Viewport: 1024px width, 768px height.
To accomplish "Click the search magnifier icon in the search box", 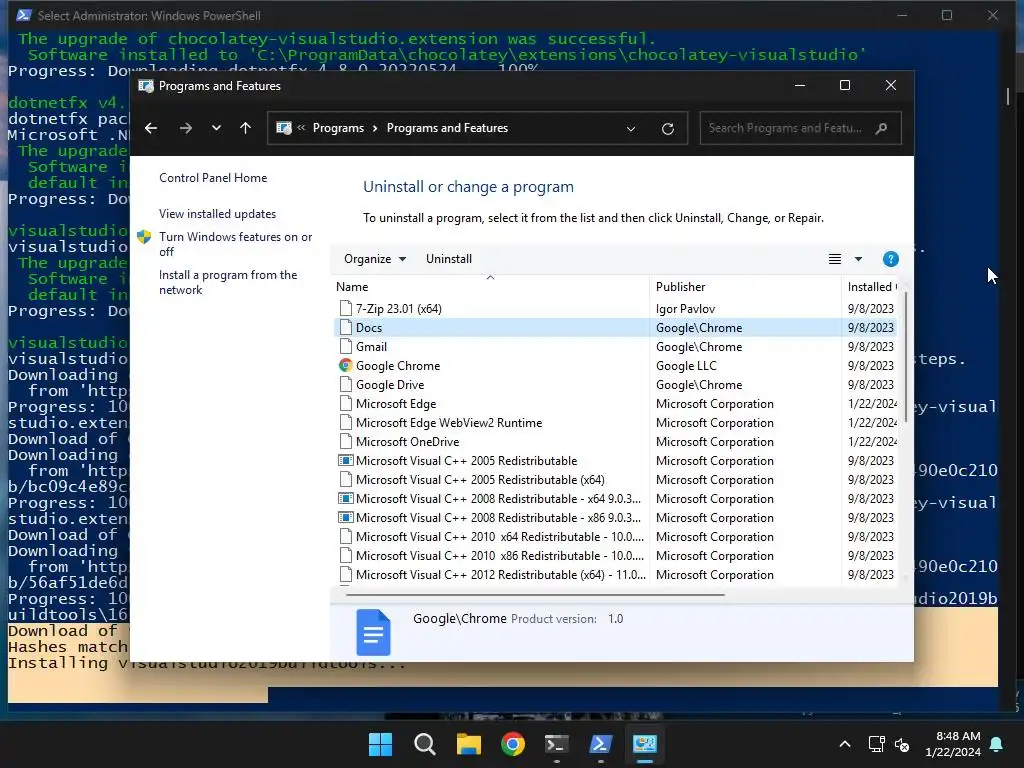I will [882, 128].
